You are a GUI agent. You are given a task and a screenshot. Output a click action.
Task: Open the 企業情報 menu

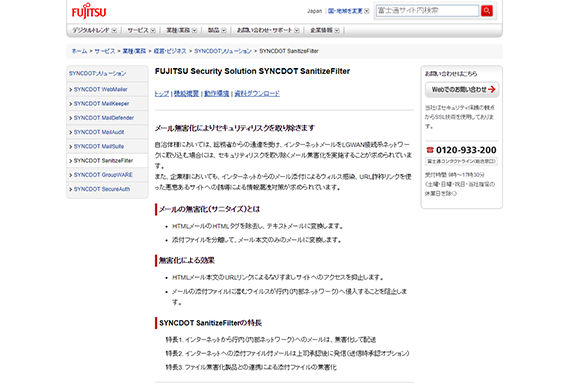point(324,30)
